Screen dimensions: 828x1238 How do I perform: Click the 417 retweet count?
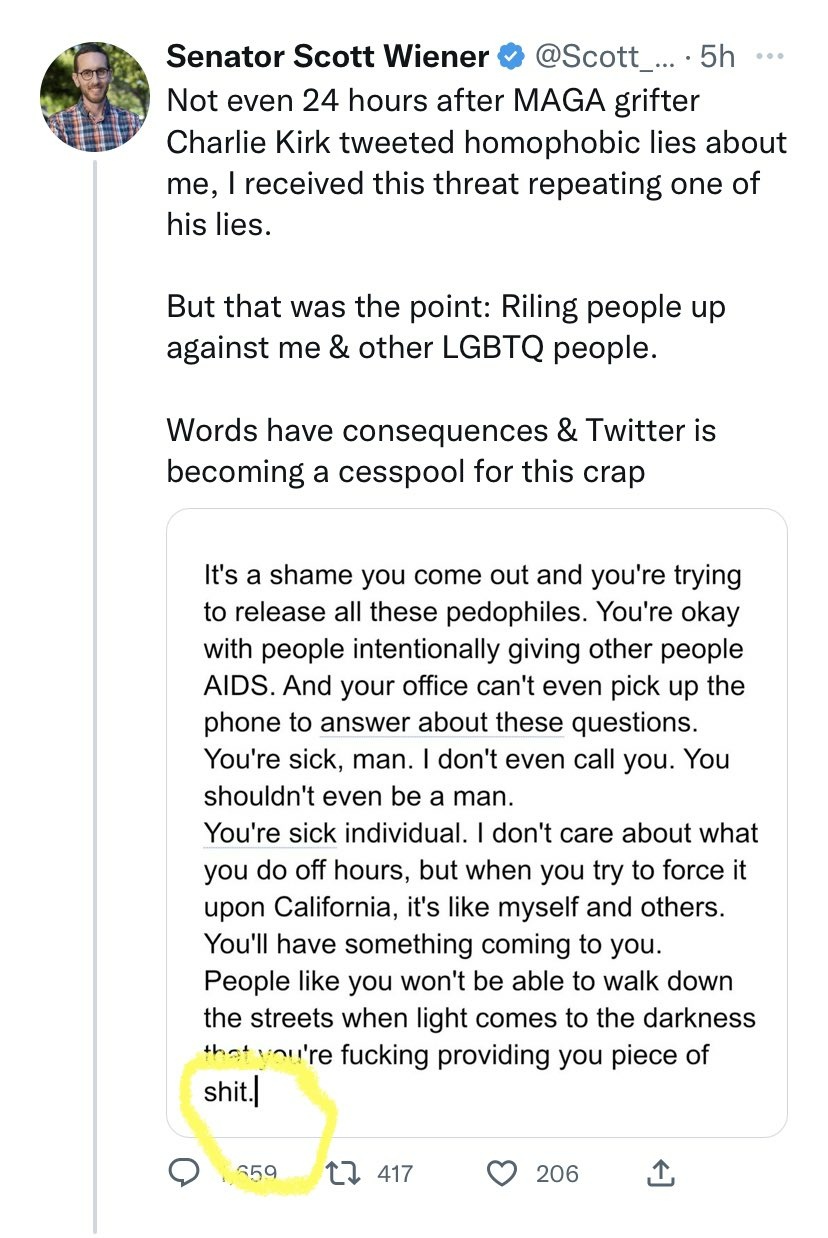point(395,1173)
